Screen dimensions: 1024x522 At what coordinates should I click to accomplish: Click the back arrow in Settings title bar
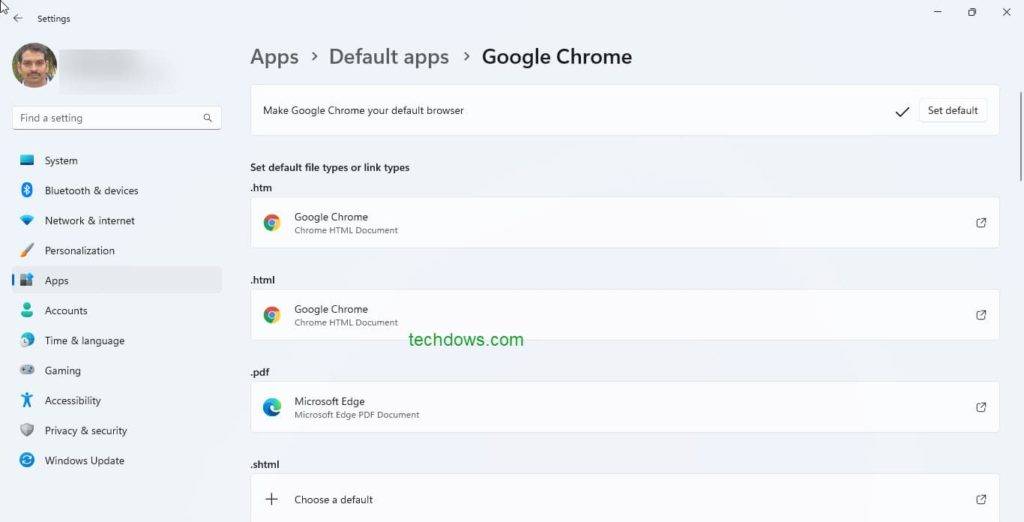(18, 18)
